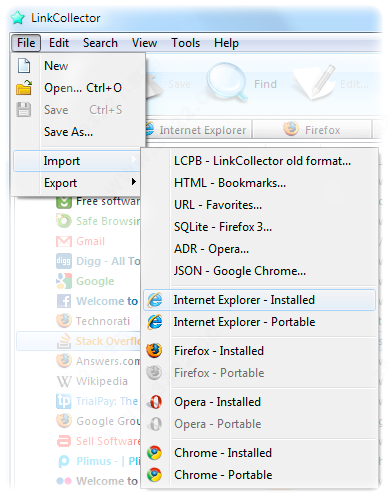388x497 pixels.
Task: Choose Open... Ctrl+O entry
Action: pyautogui.click(x=83, y=88)
